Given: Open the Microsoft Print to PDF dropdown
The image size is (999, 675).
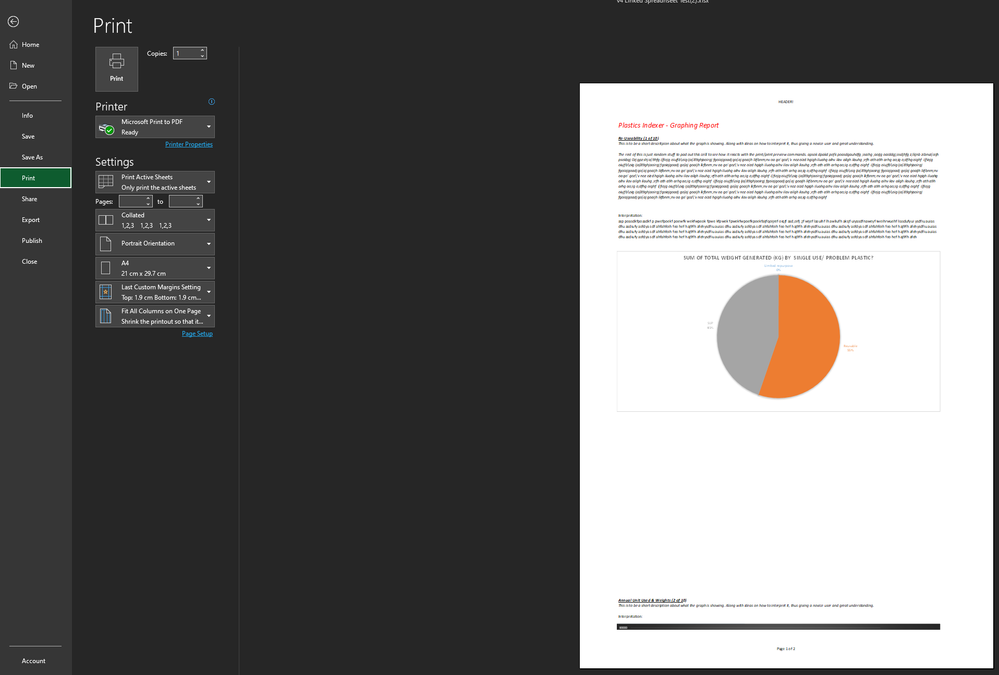Looking at the screenshot, I should click(155, 127).
